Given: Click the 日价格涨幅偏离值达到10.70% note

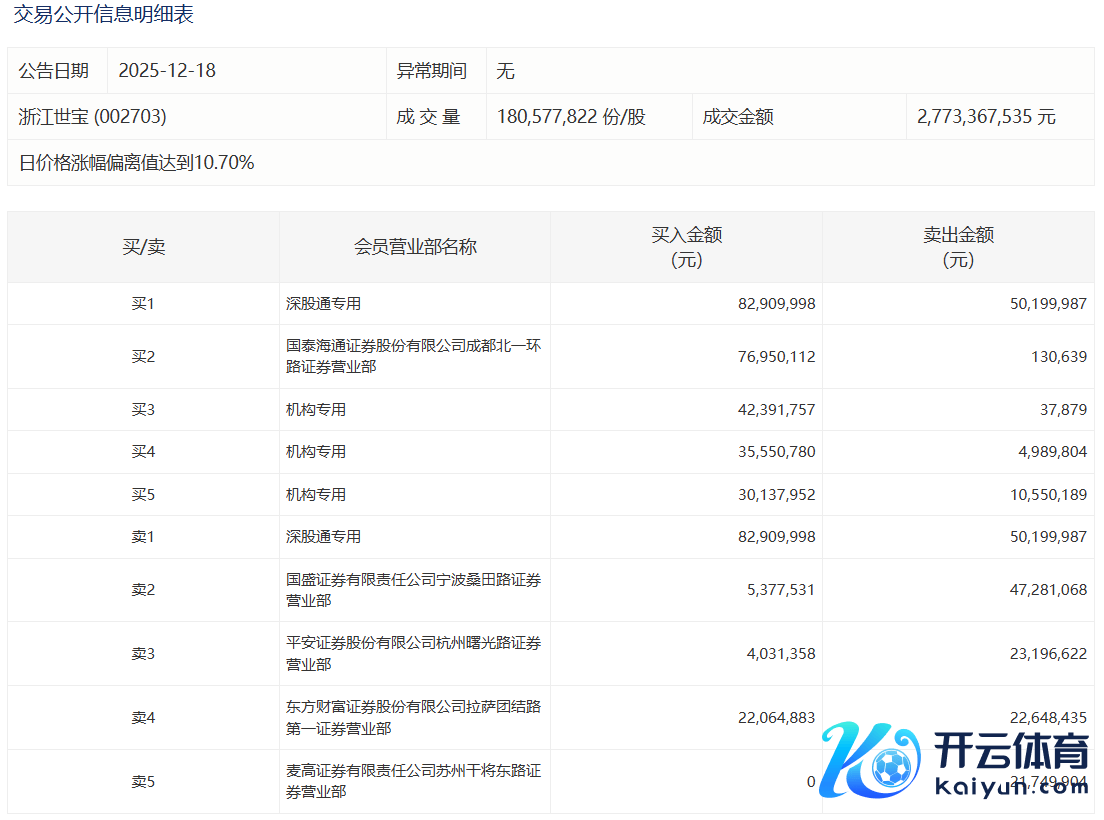Looking at the screenshot, I should pos(136,163).
